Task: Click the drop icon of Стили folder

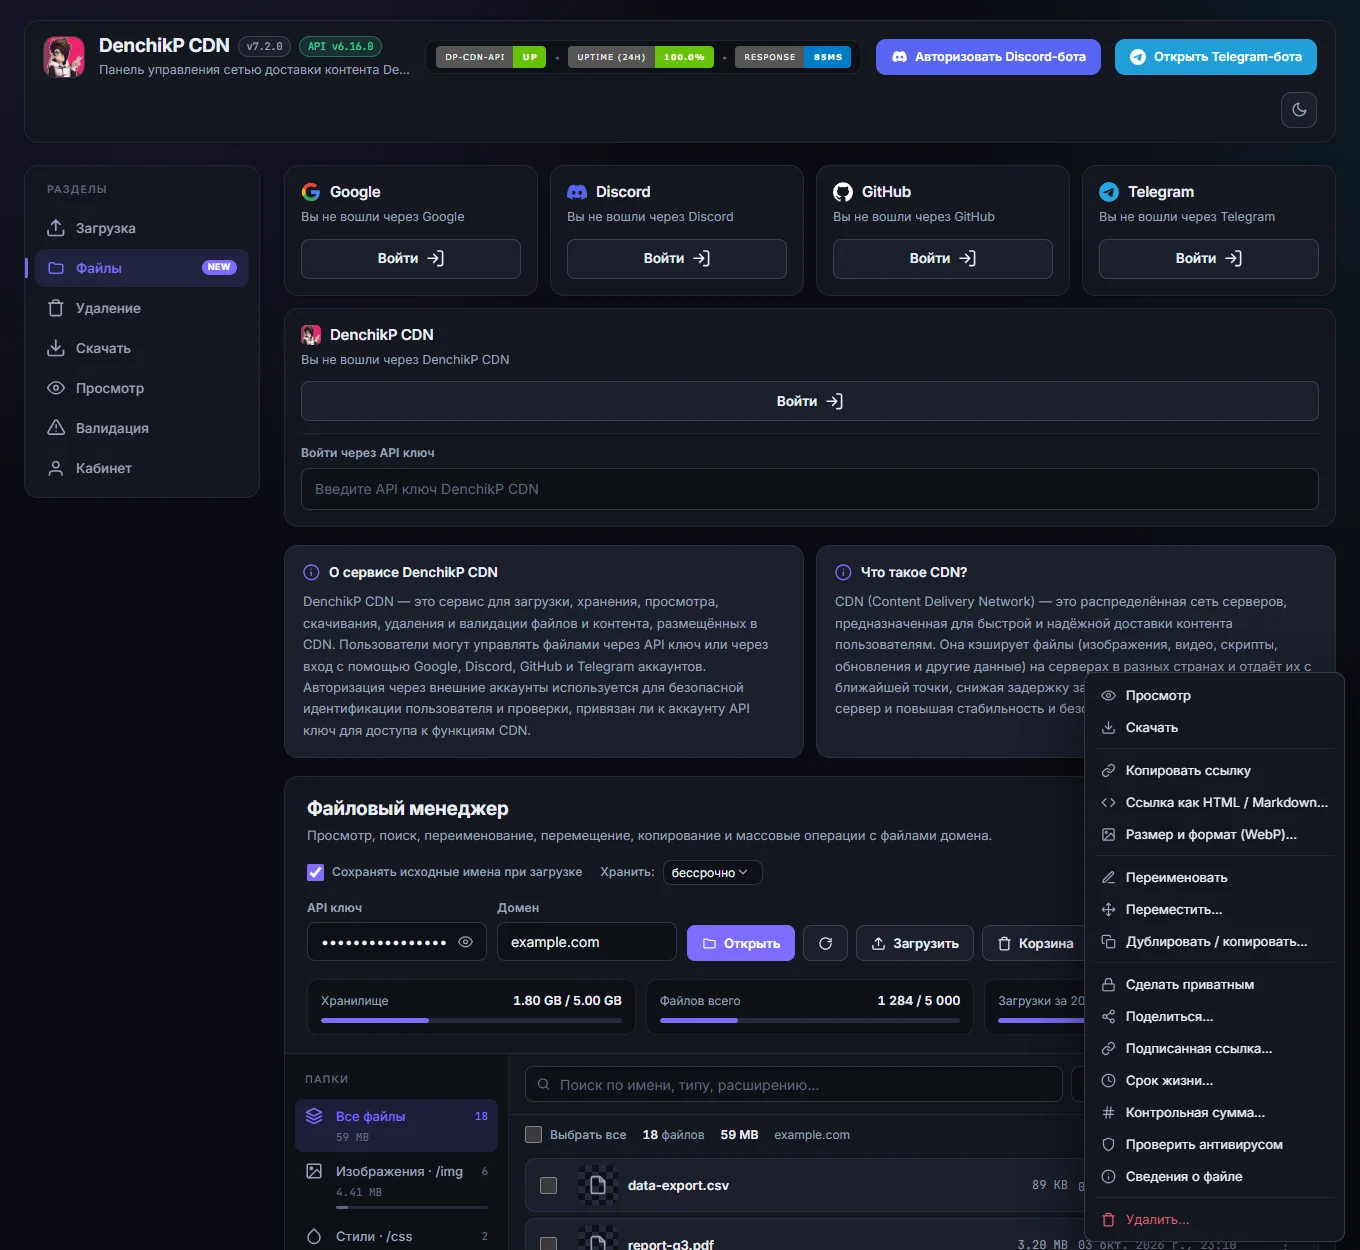Action: click(314, 1236)
